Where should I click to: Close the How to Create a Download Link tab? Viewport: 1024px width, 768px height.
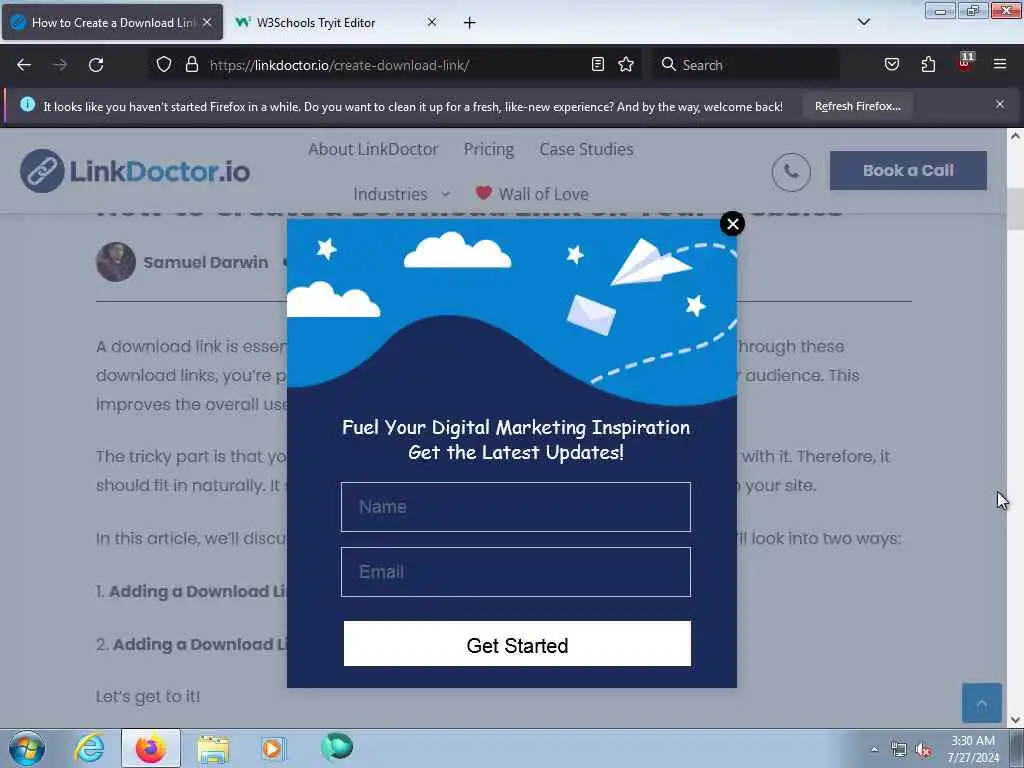[x=206, y=22]
